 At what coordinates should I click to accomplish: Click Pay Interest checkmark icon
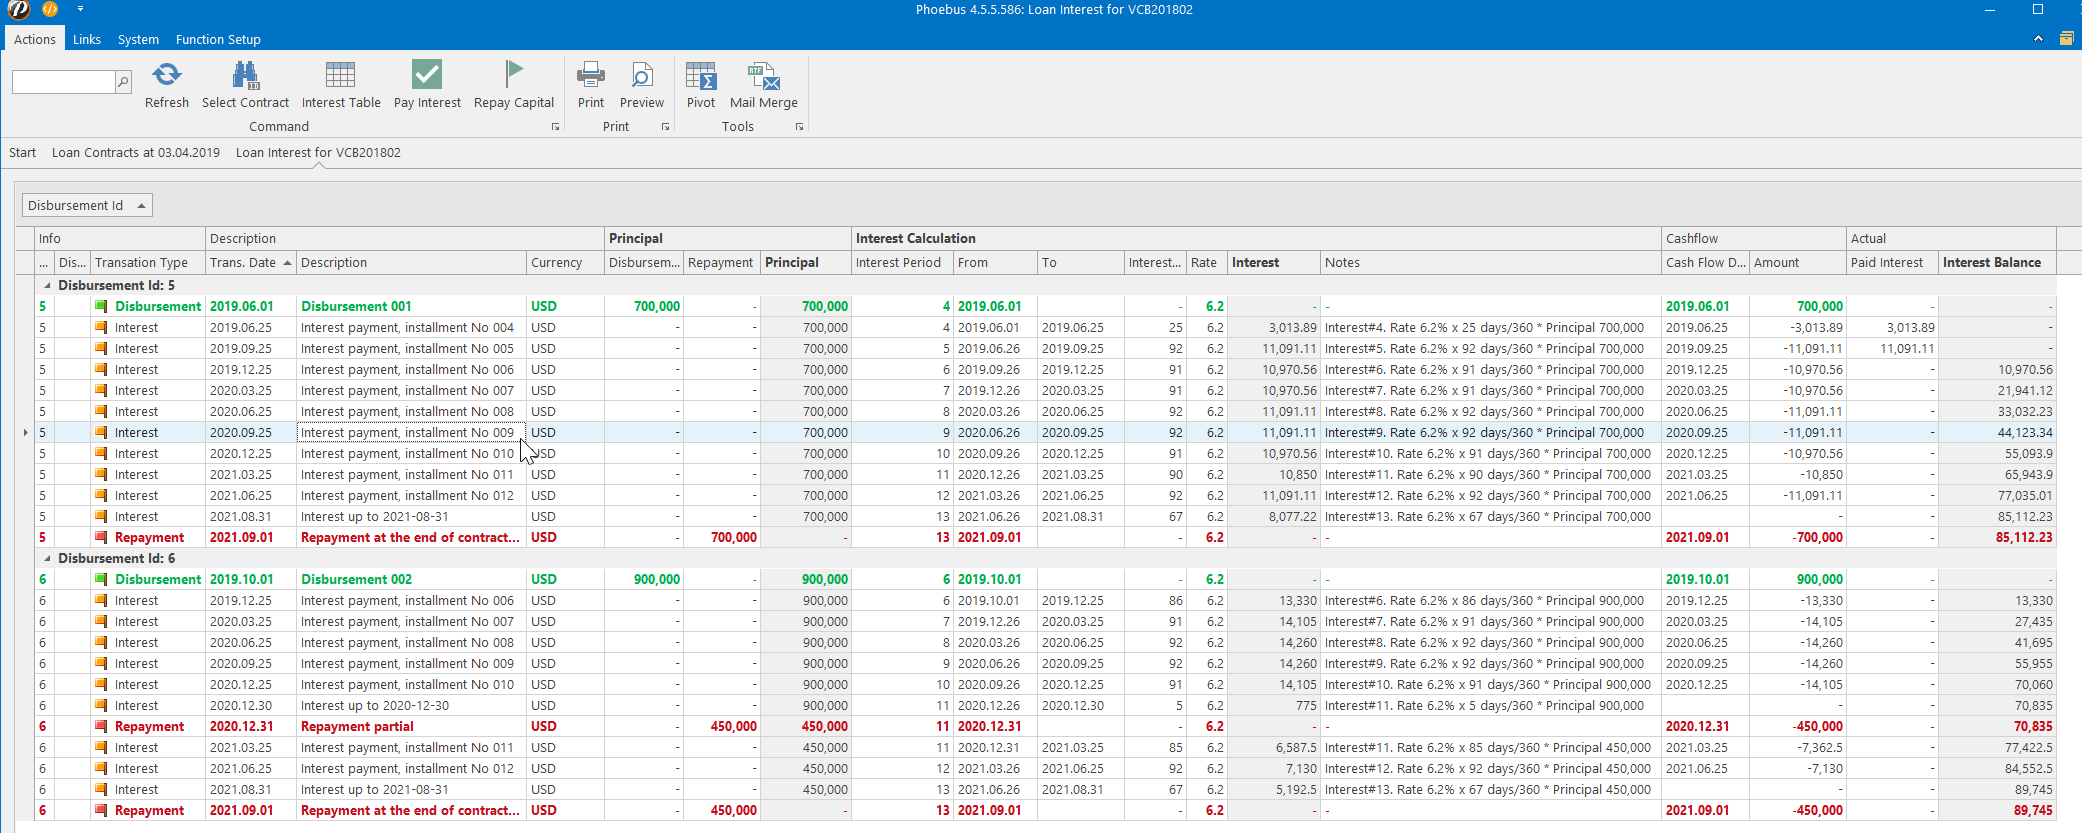coord(427,76)
